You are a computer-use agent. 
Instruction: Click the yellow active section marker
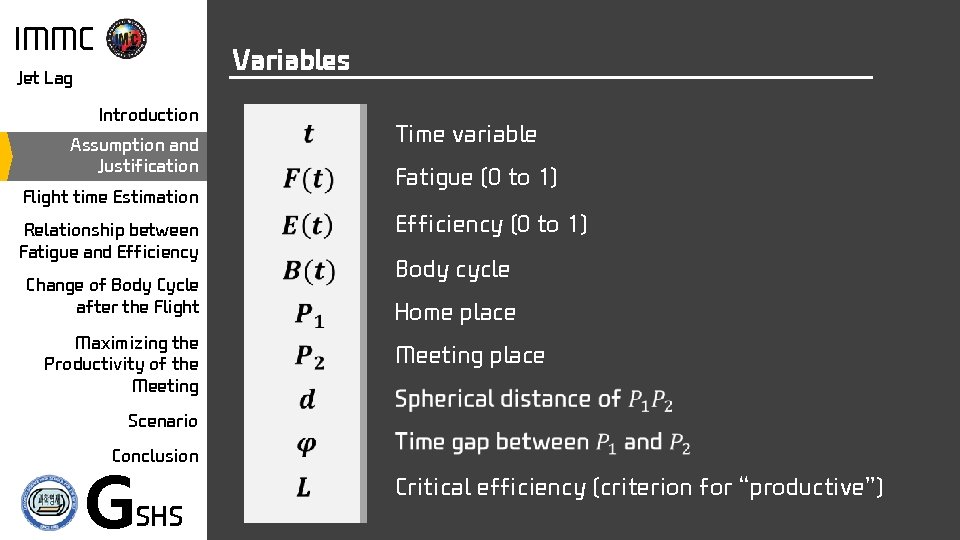click(5, 156)
